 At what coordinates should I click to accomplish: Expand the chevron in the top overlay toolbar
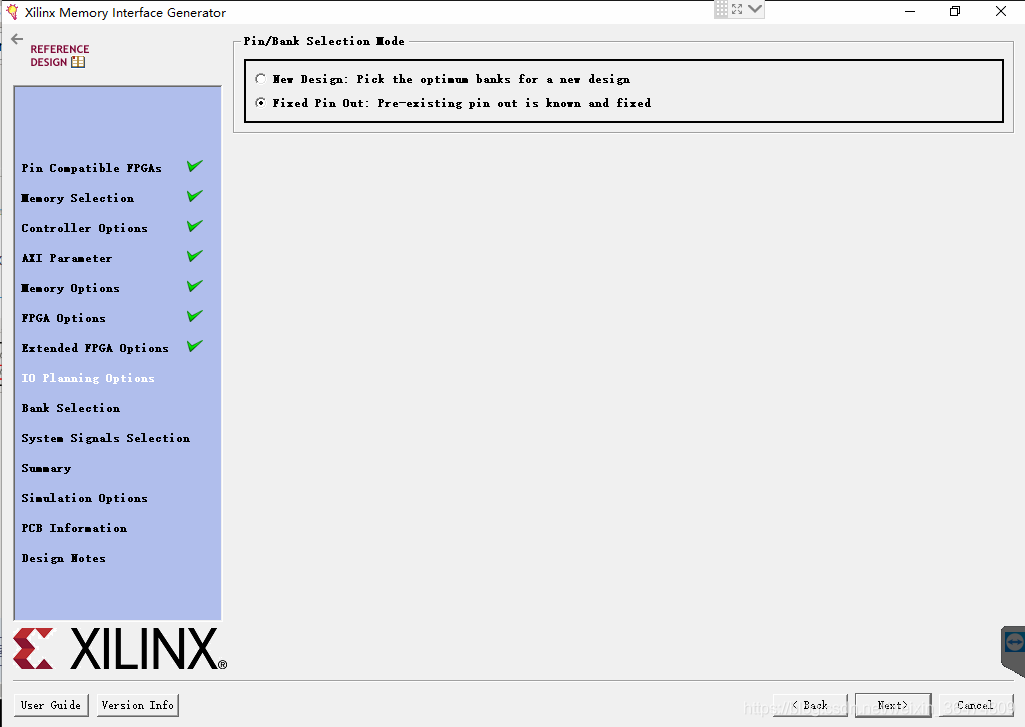tap(755, 9)
